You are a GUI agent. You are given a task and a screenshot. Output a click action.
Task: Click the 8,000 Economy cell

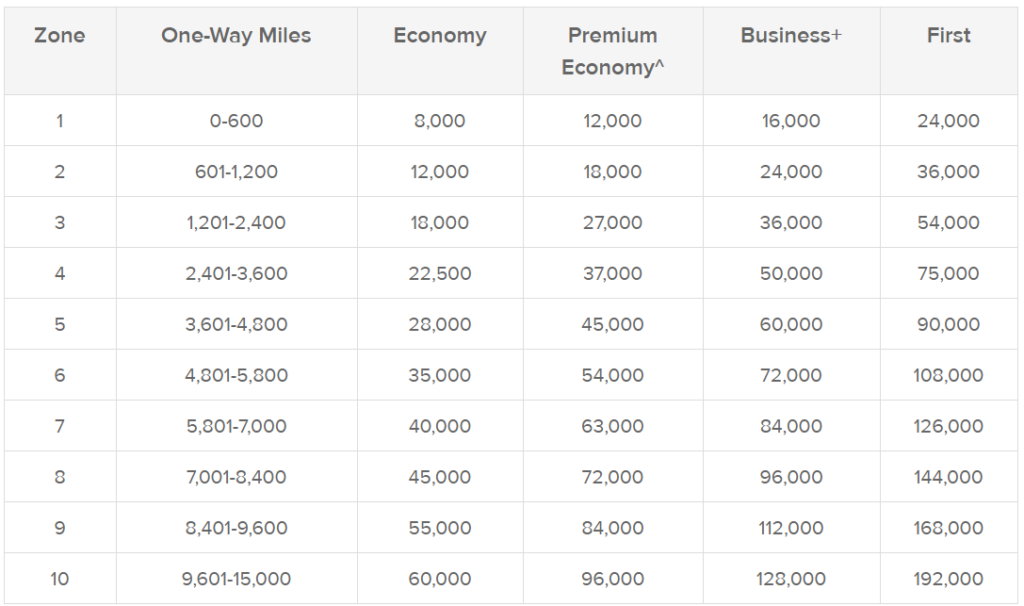[x=440, y=121]
